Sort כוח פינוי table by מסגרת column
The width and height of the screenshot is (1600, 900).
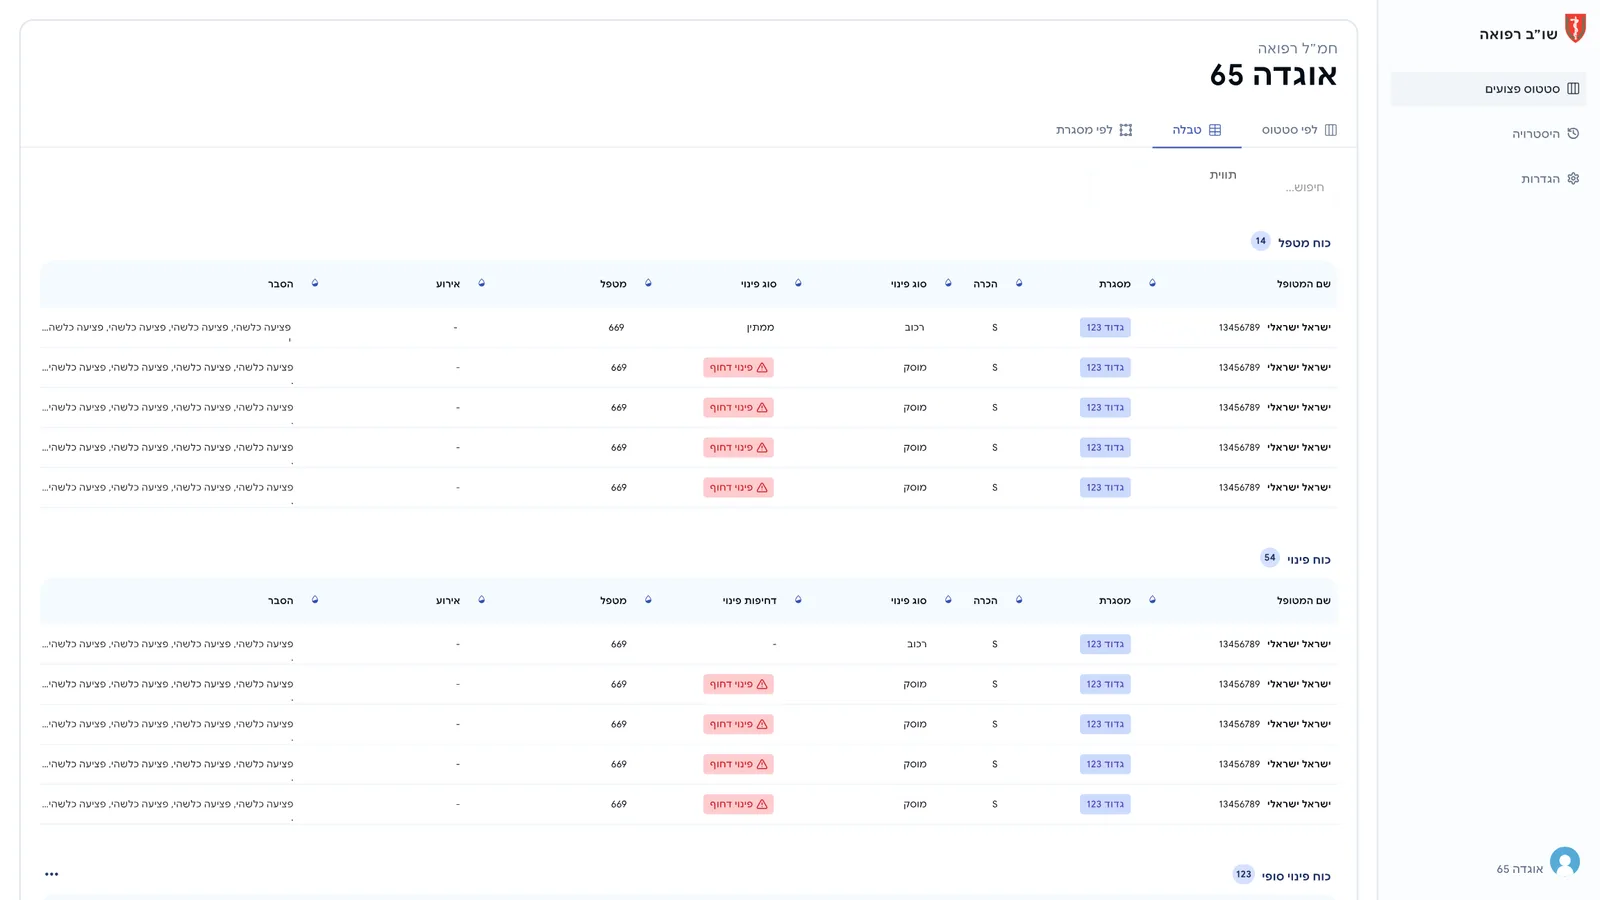(x=1152, y=601)
